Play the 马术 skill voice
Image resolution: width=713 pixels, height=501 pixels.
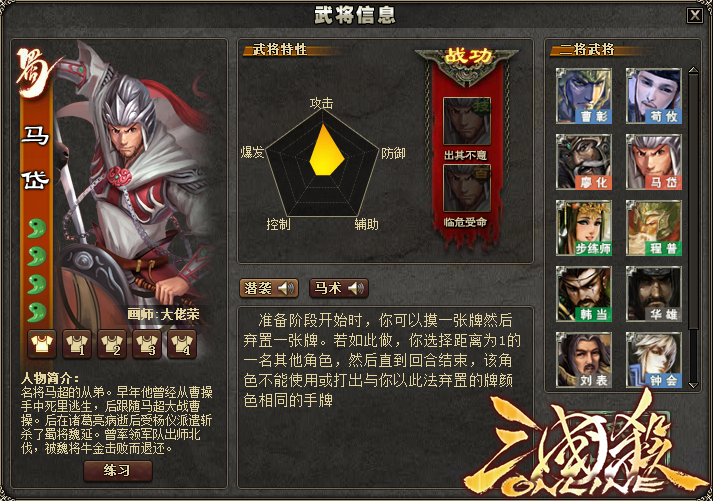(x=339, y=288)
